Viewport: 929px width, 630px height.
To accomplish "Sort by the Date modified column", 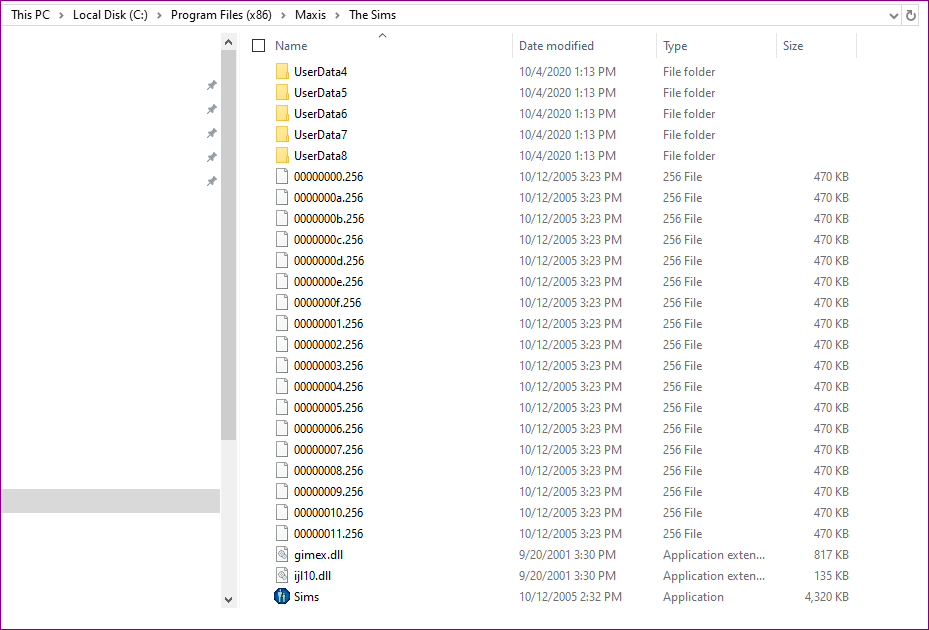I will (556, 46).
